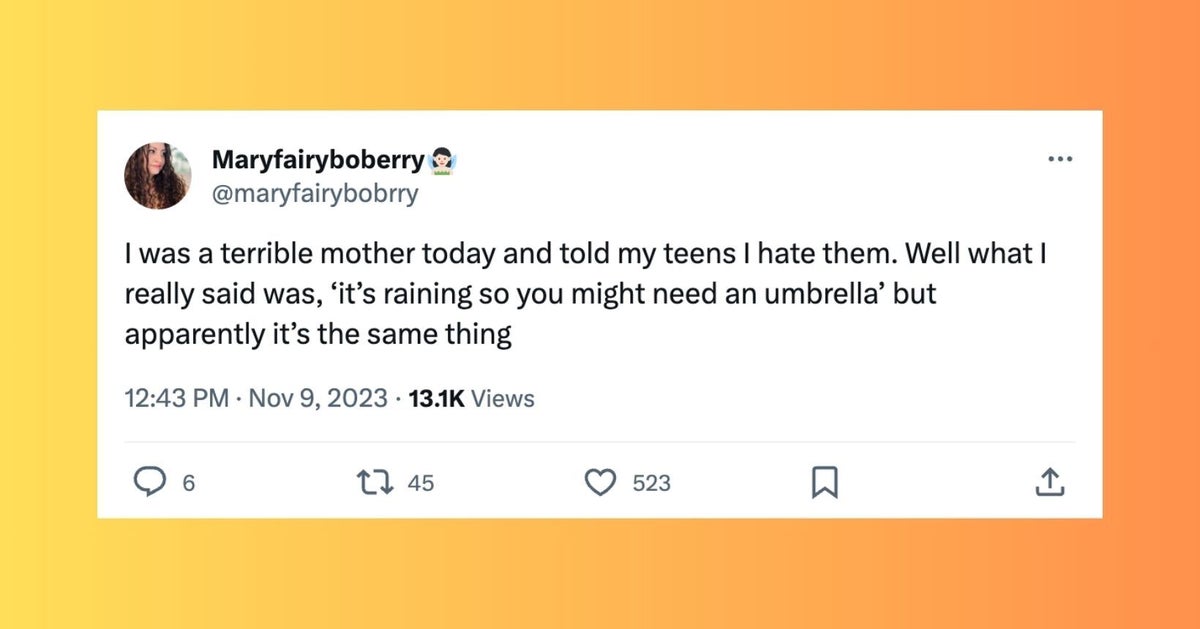The image size is (1200, 629).
Task: Open the three-dot more options menu
Action: pyautogui.click(x=1059, y=157)
